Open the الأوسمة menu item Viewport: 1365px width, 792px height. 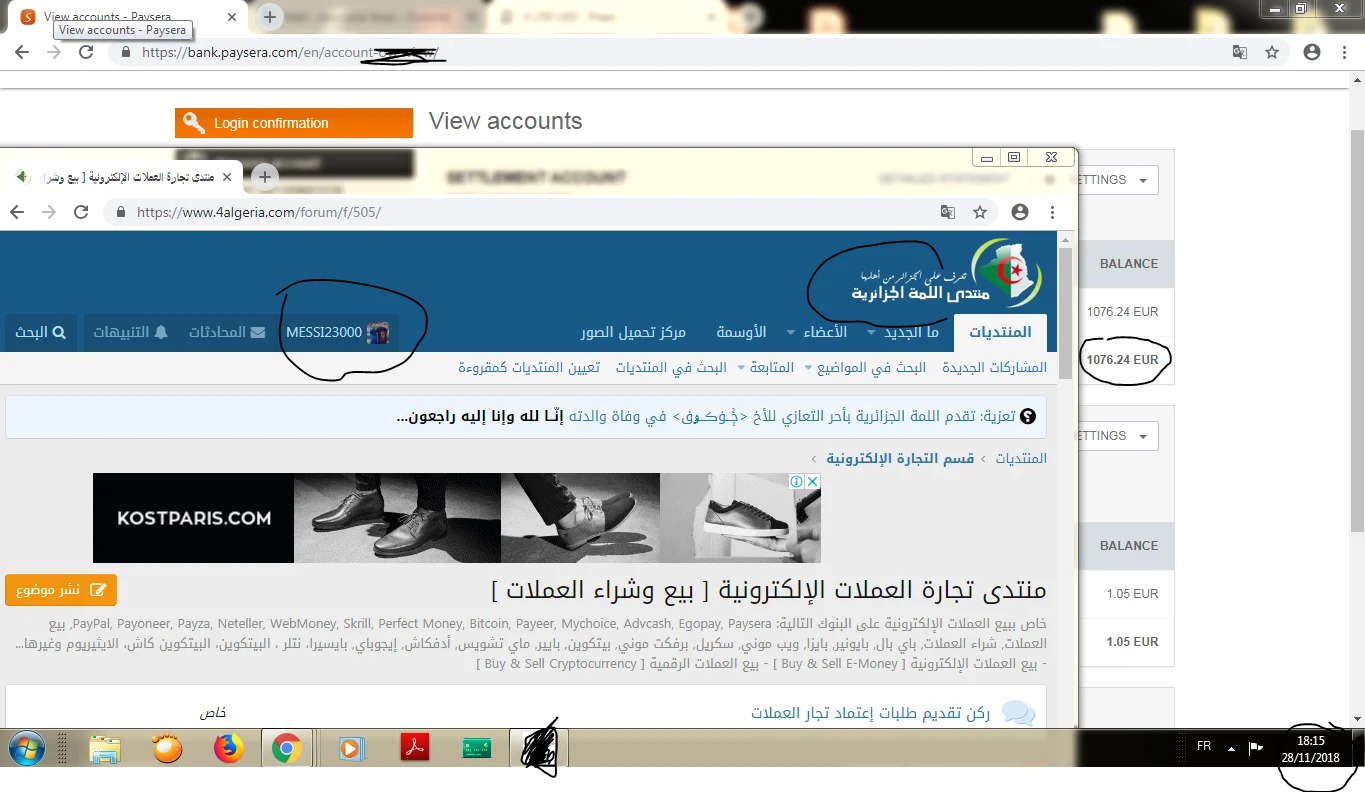point(741,332)
